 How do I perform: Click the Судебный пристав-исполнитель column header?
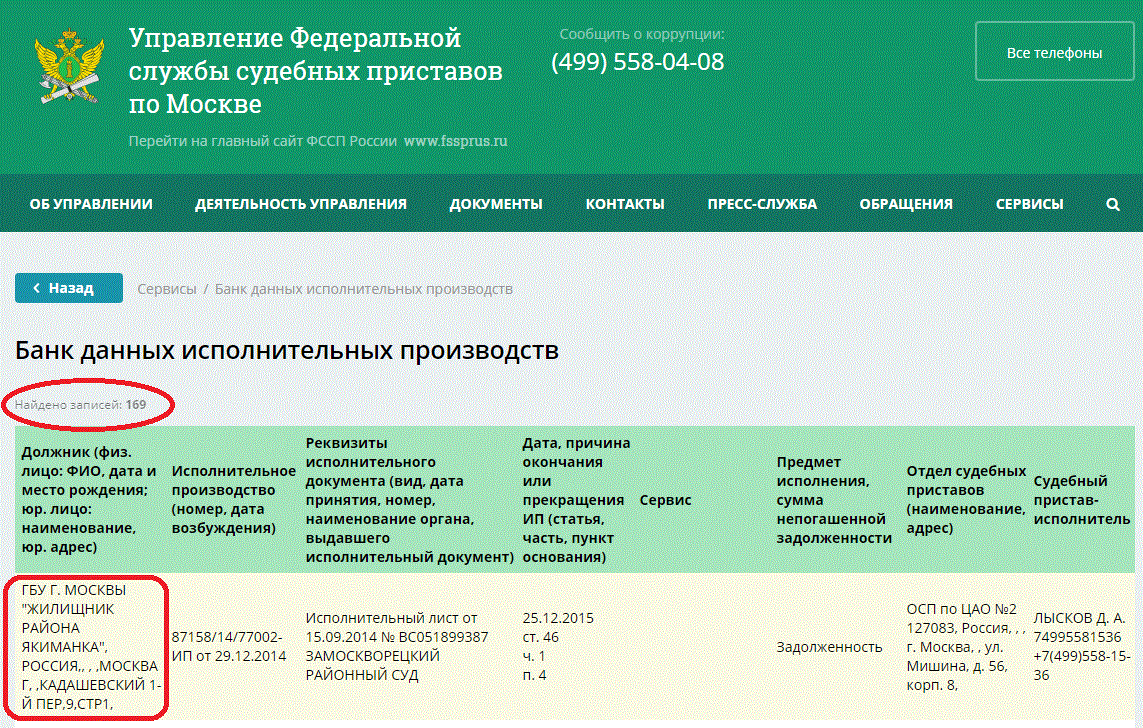(1082, 499)
